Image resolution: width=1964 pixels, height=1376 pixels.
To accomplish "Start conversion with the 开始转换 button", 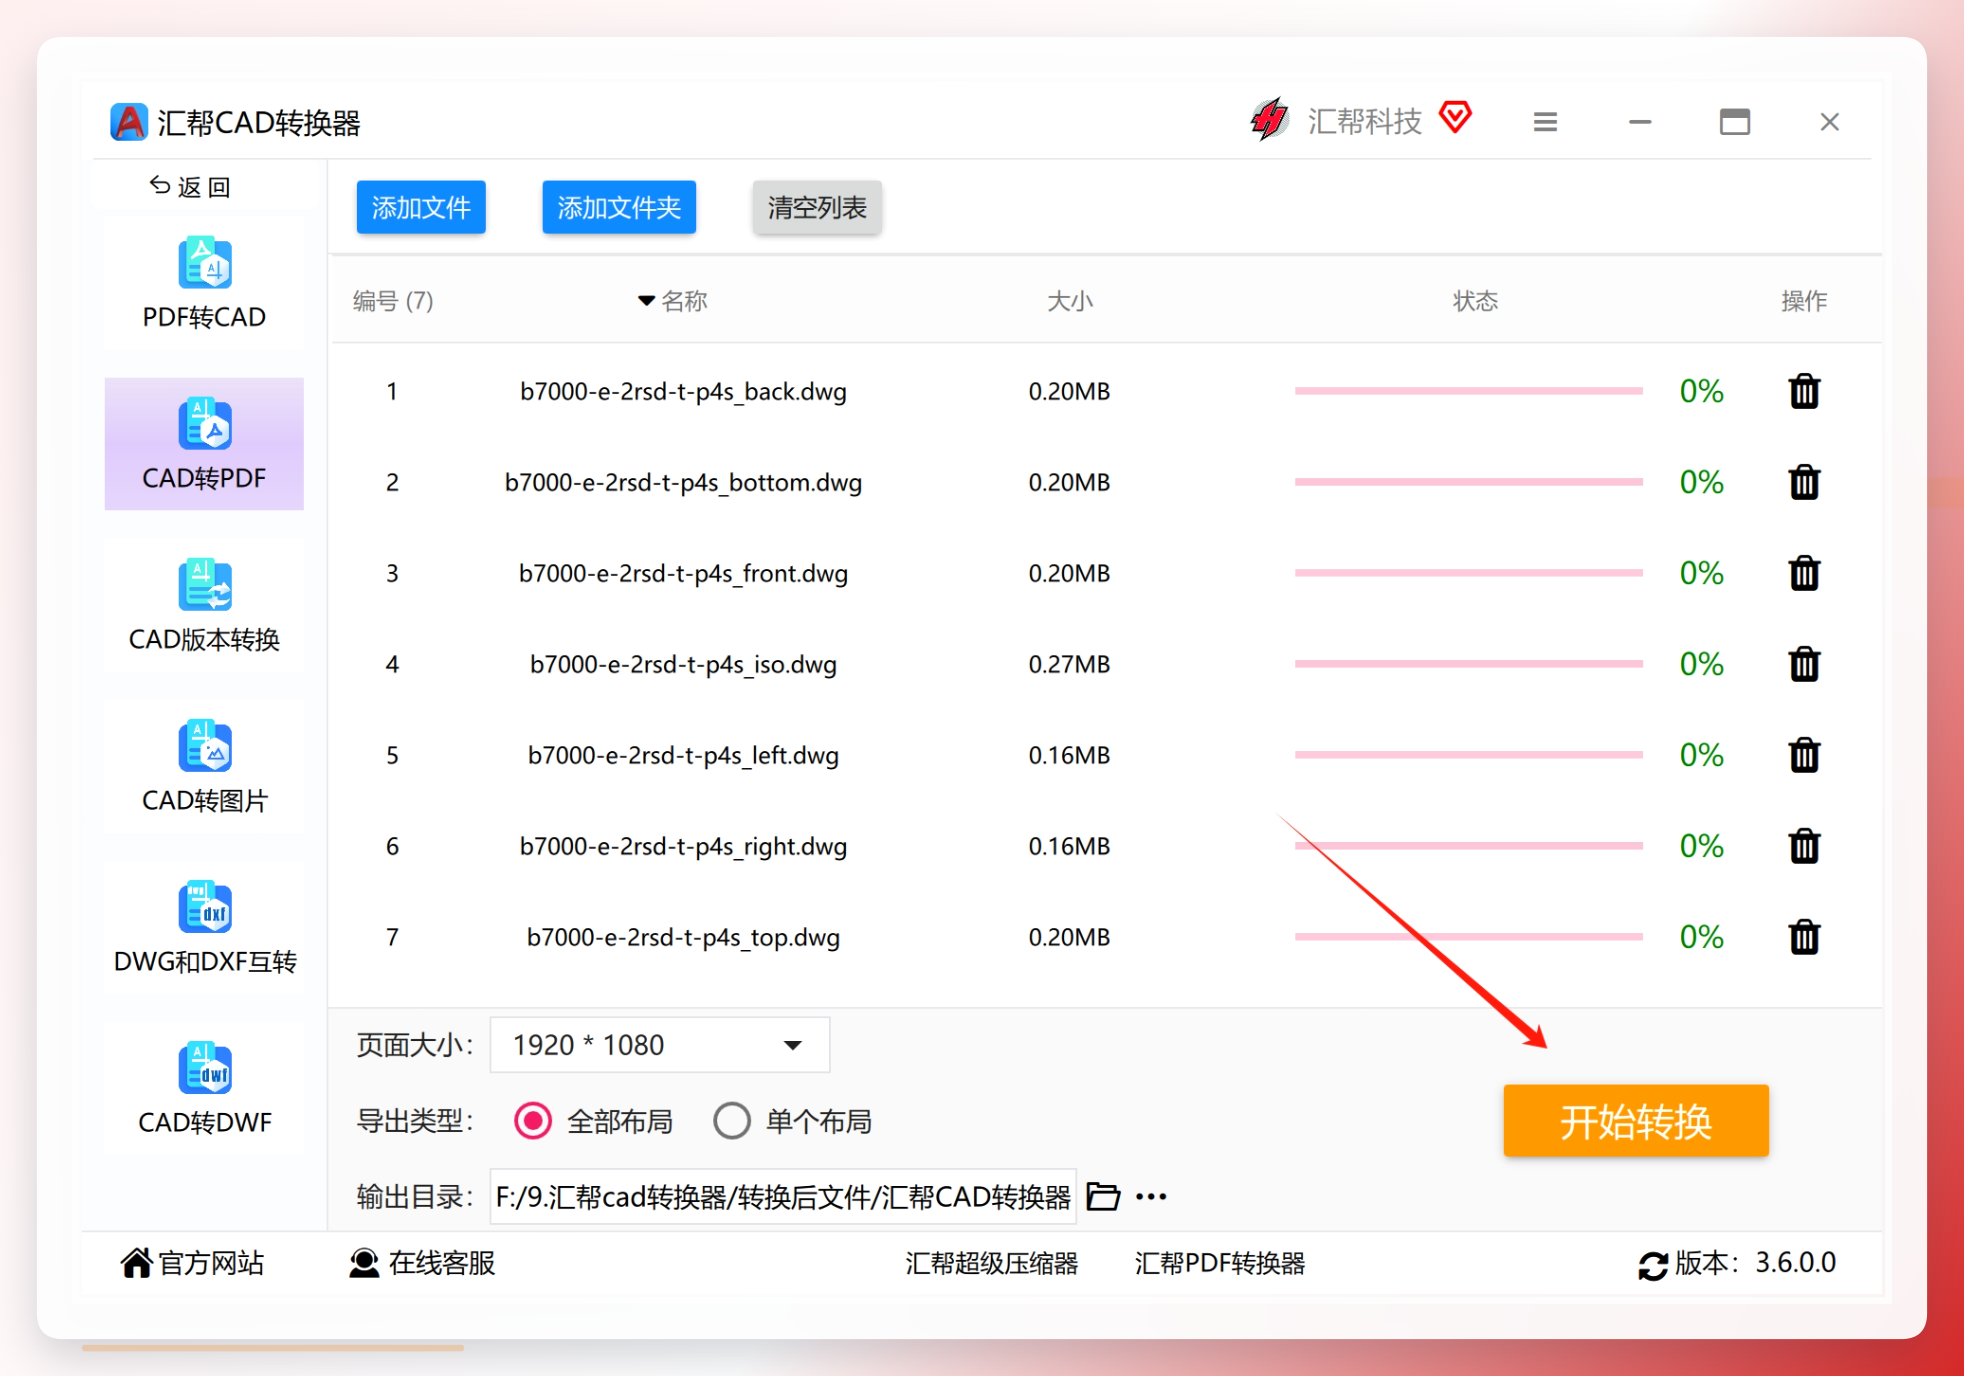I will click(x=1636, y=1121).
